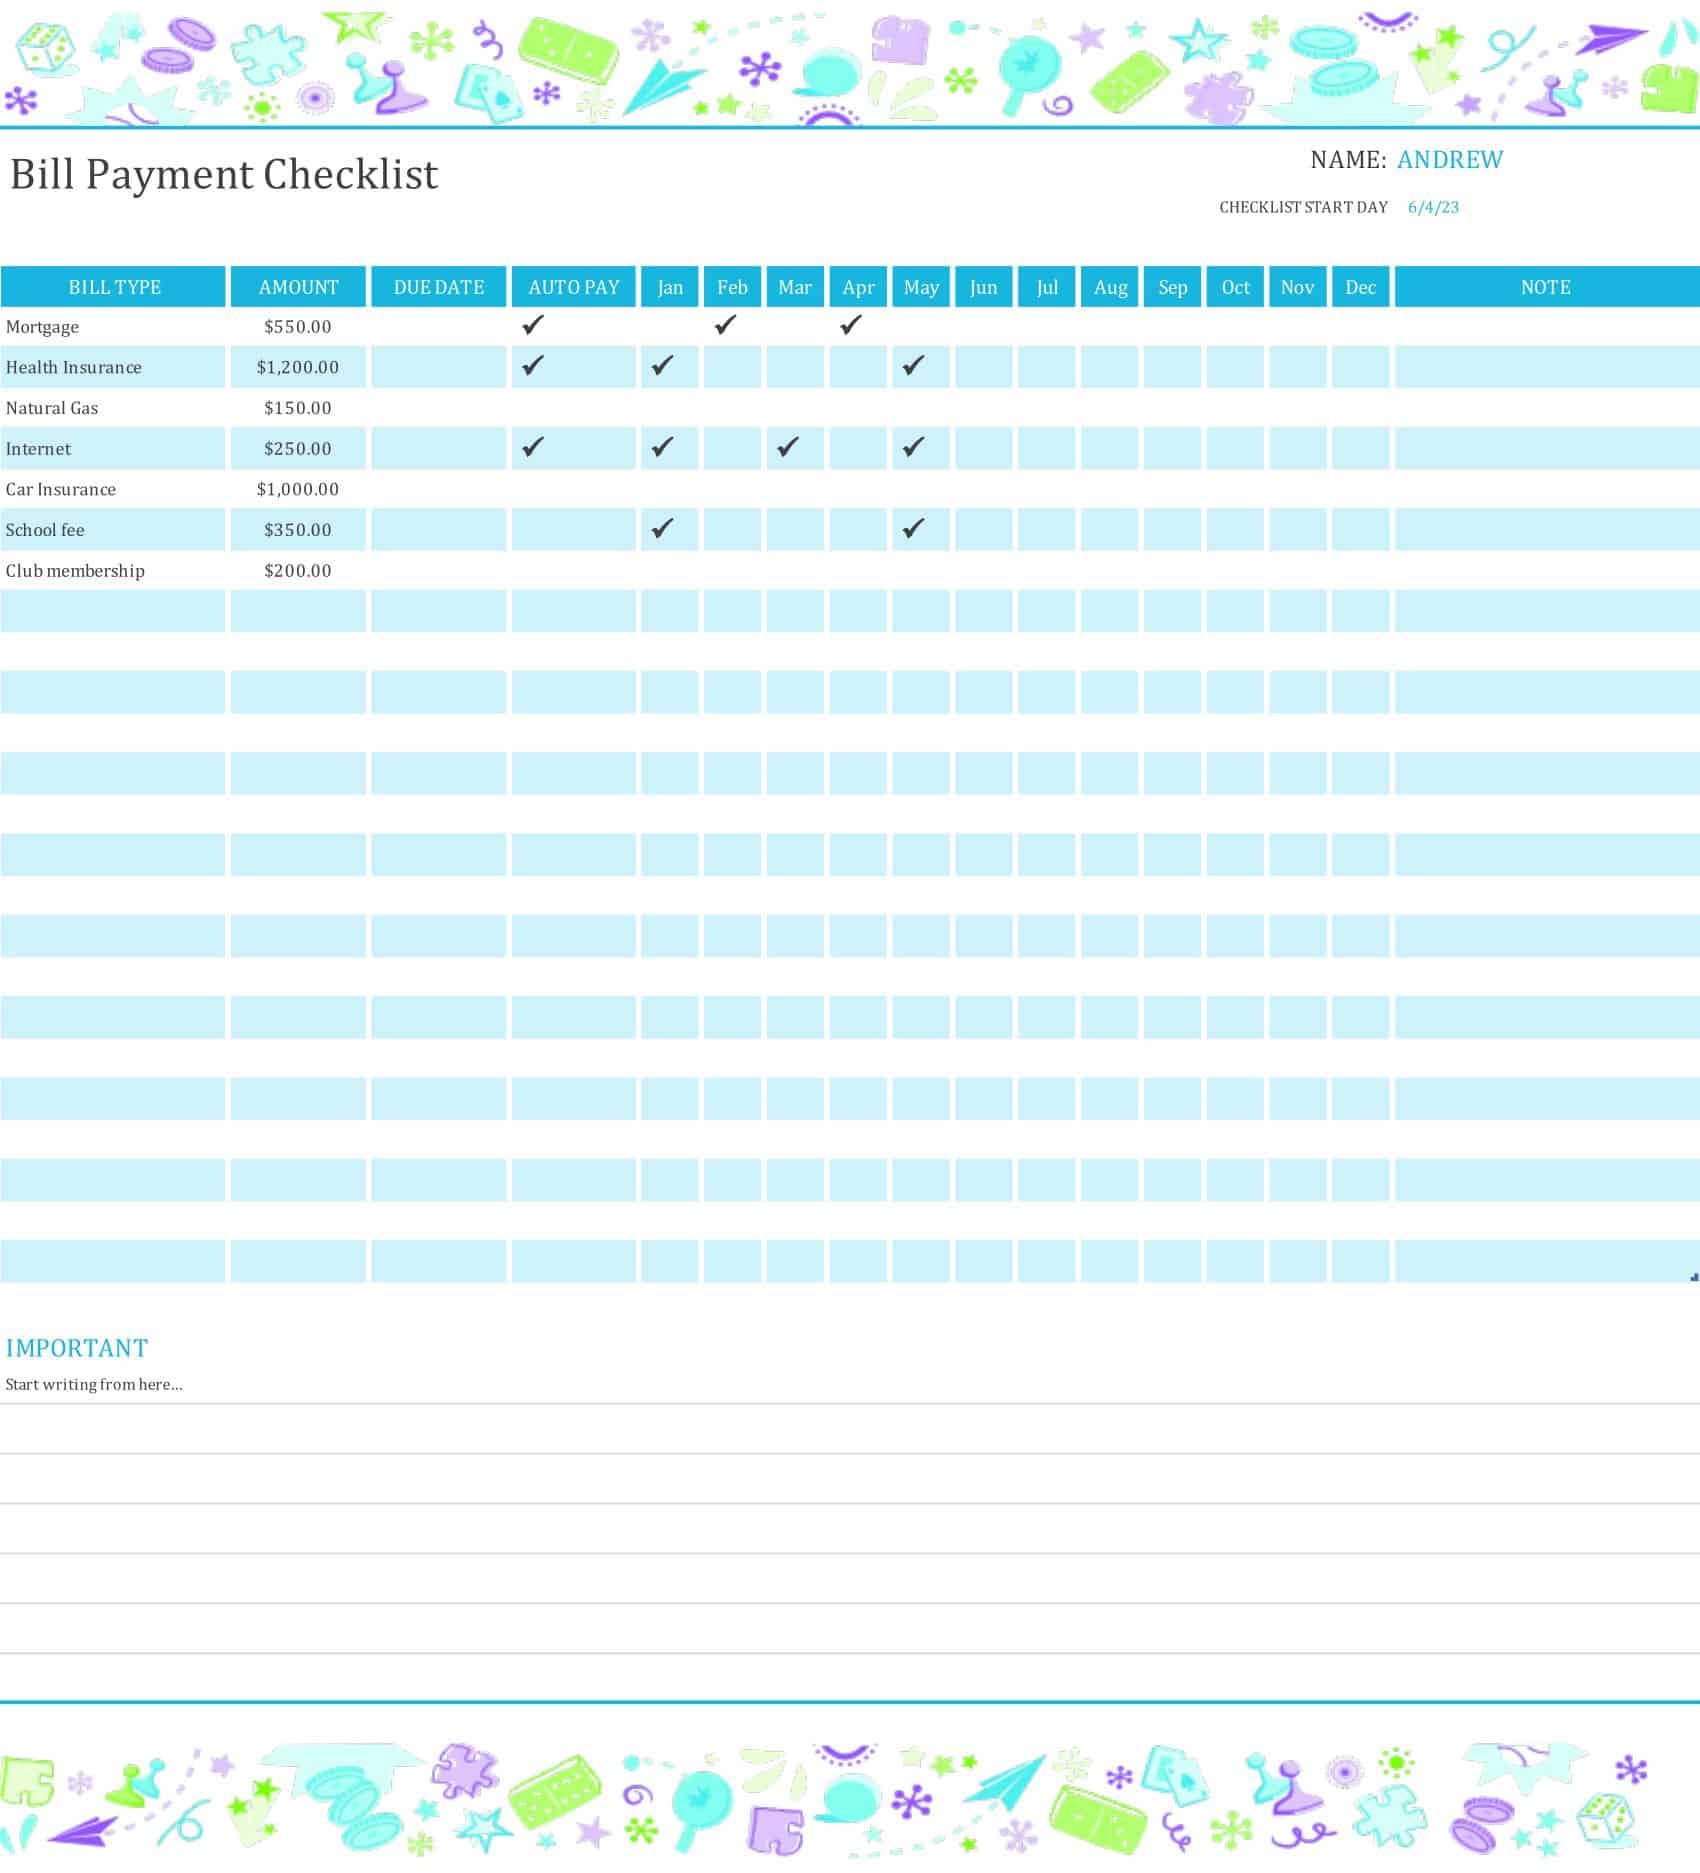Image resolution: width=1700 pixels, height=1873 pixels.
Task: Click the Aug column header
Action: (1110, 287)
